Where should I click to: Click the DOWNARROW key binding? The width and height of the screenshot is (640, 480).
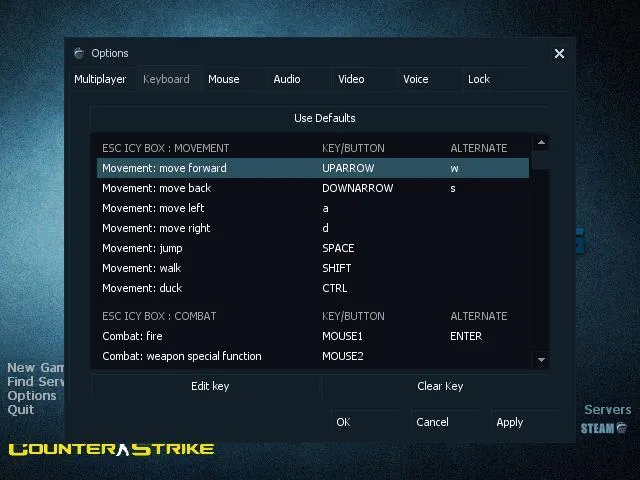358,188
